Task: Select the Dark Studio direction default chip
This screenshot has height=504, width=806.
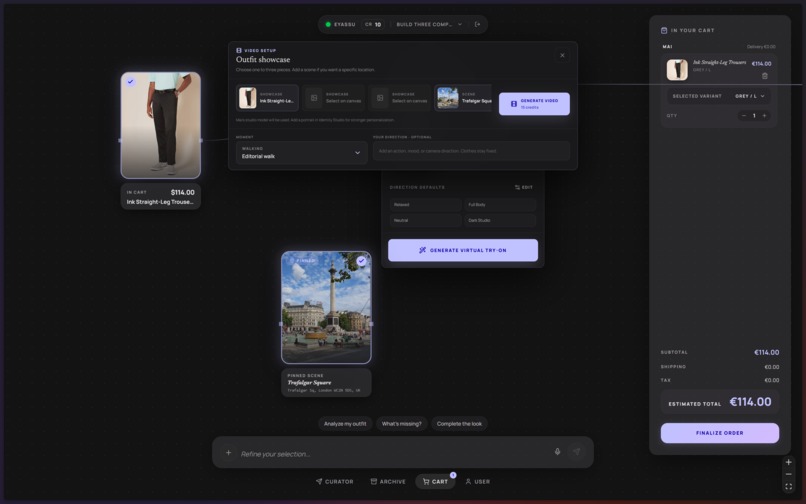Action: pos(500,220)
